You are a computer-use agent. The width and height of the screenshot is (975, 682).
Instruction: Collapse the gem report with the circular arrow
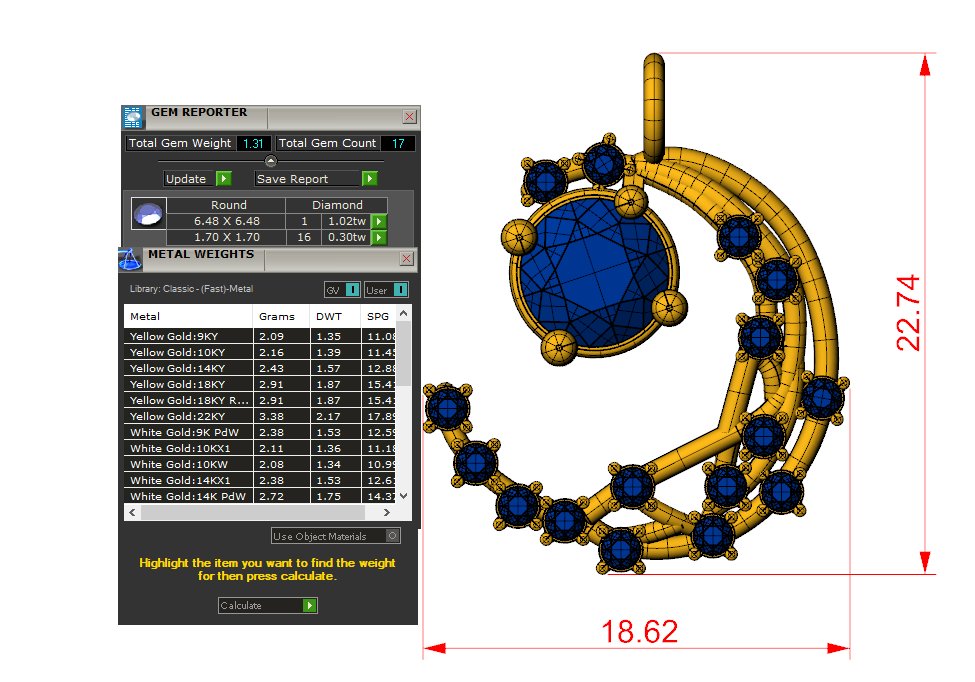pyautogui.click(x=270, y=161)
